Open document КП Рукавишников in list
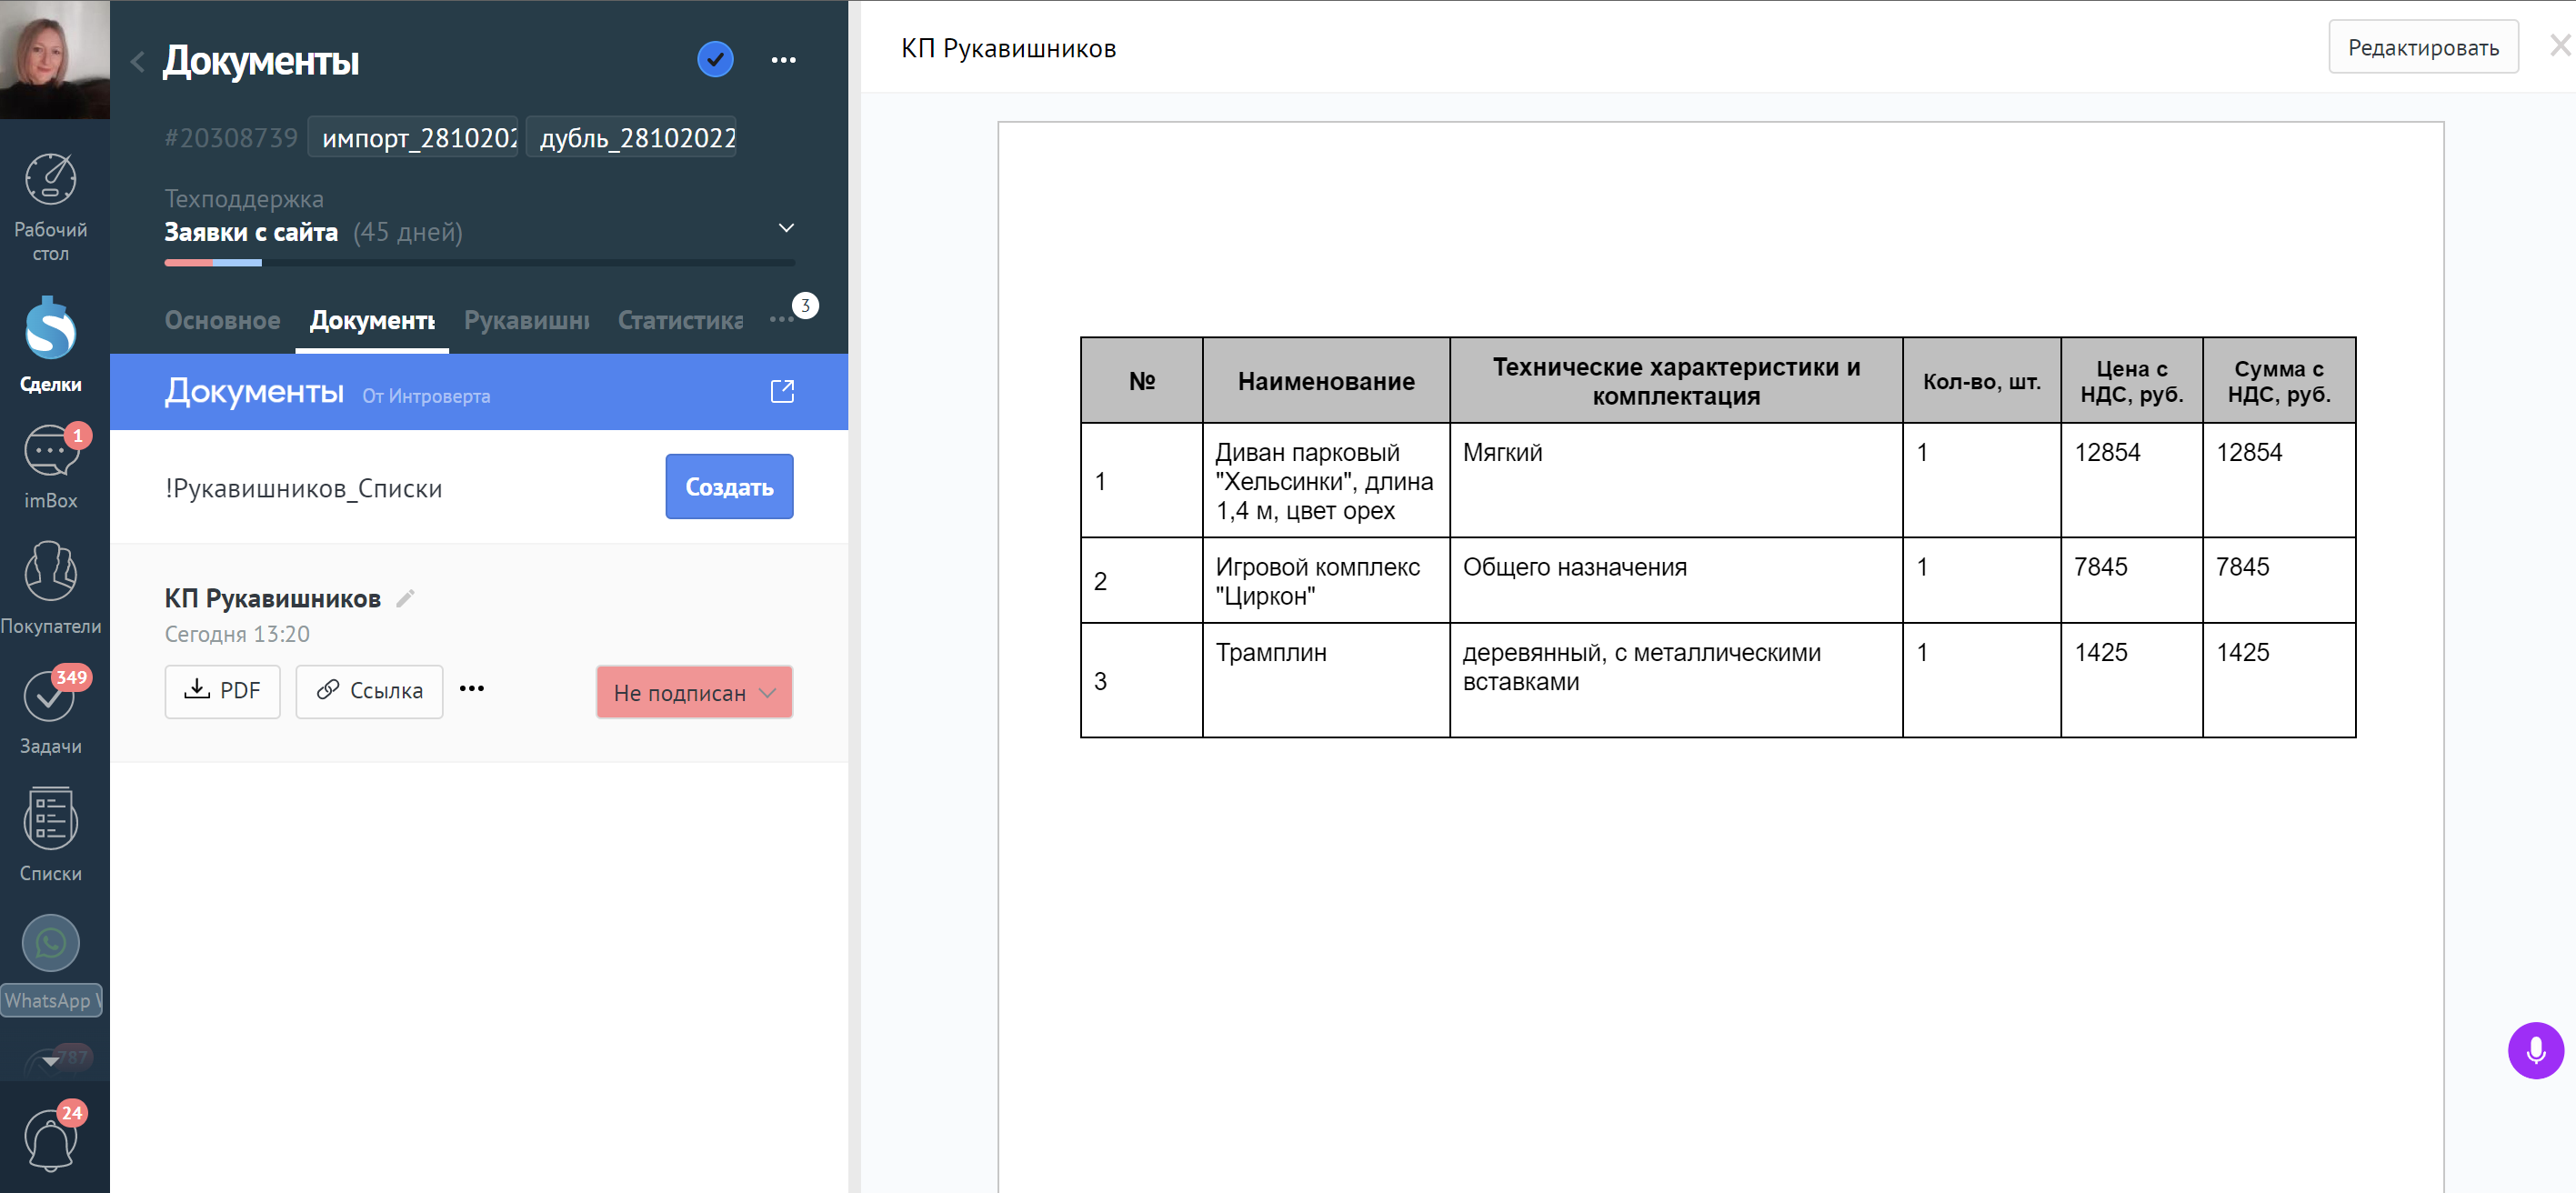 point(272,598)
